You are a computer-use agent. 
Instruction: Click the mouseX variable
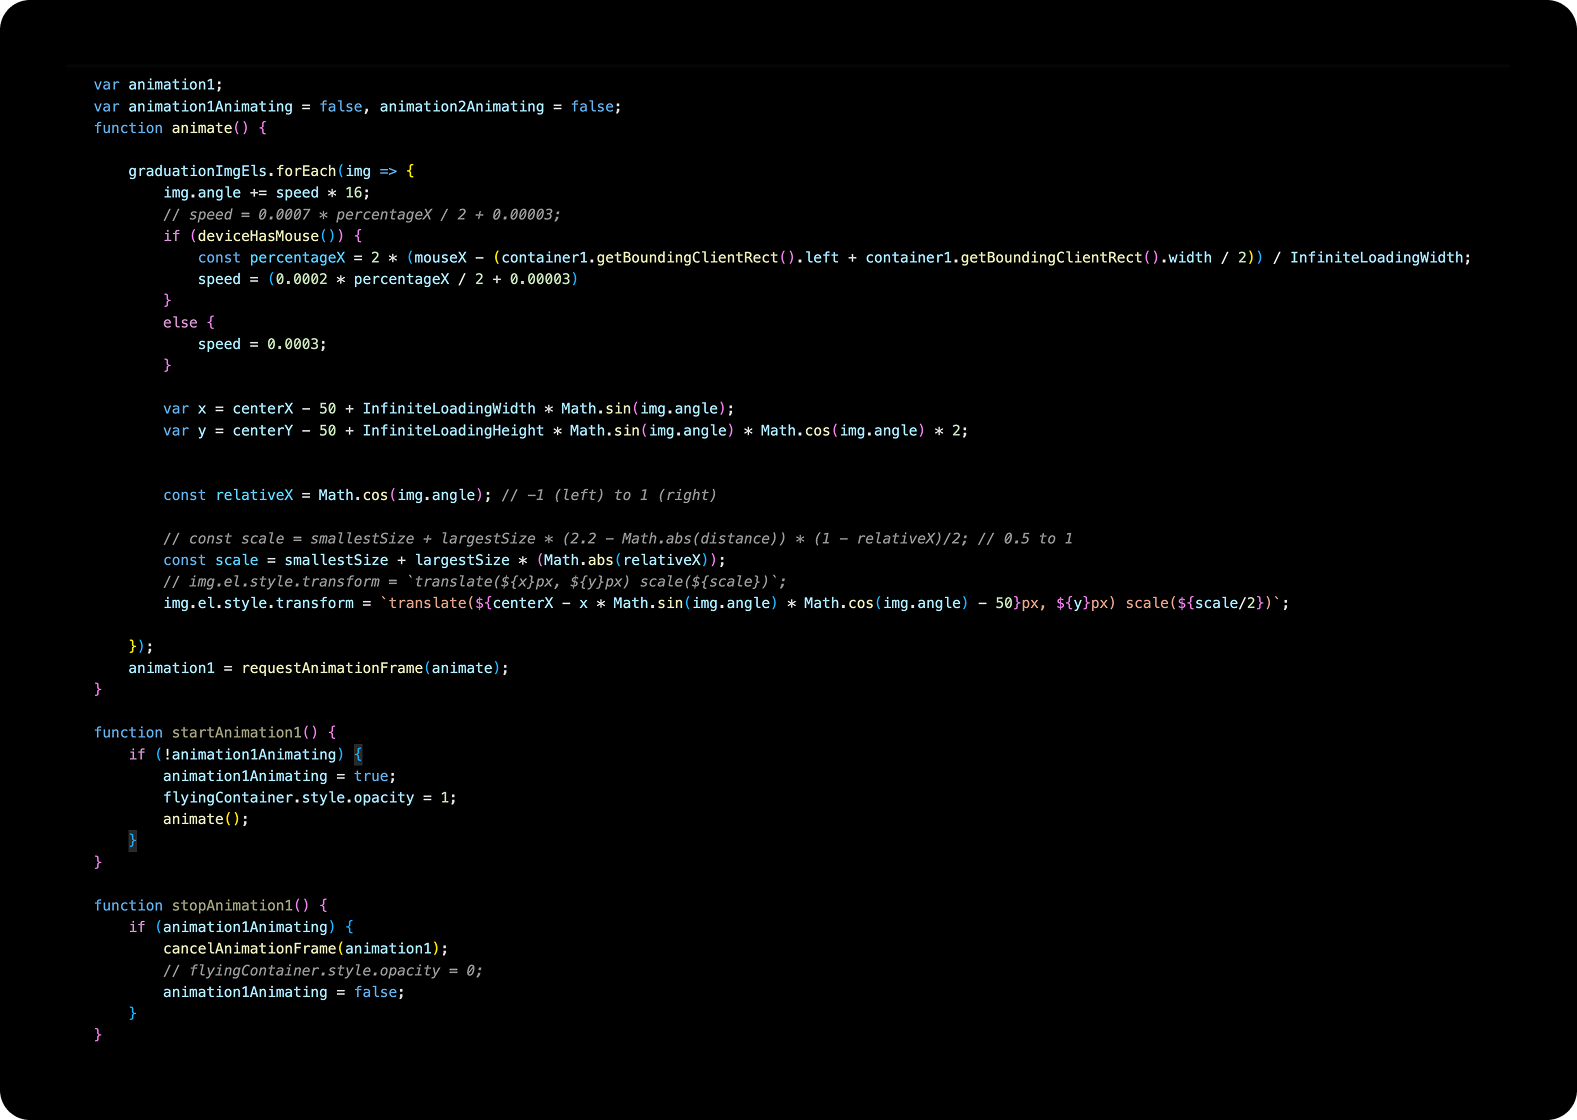[440, 258]
